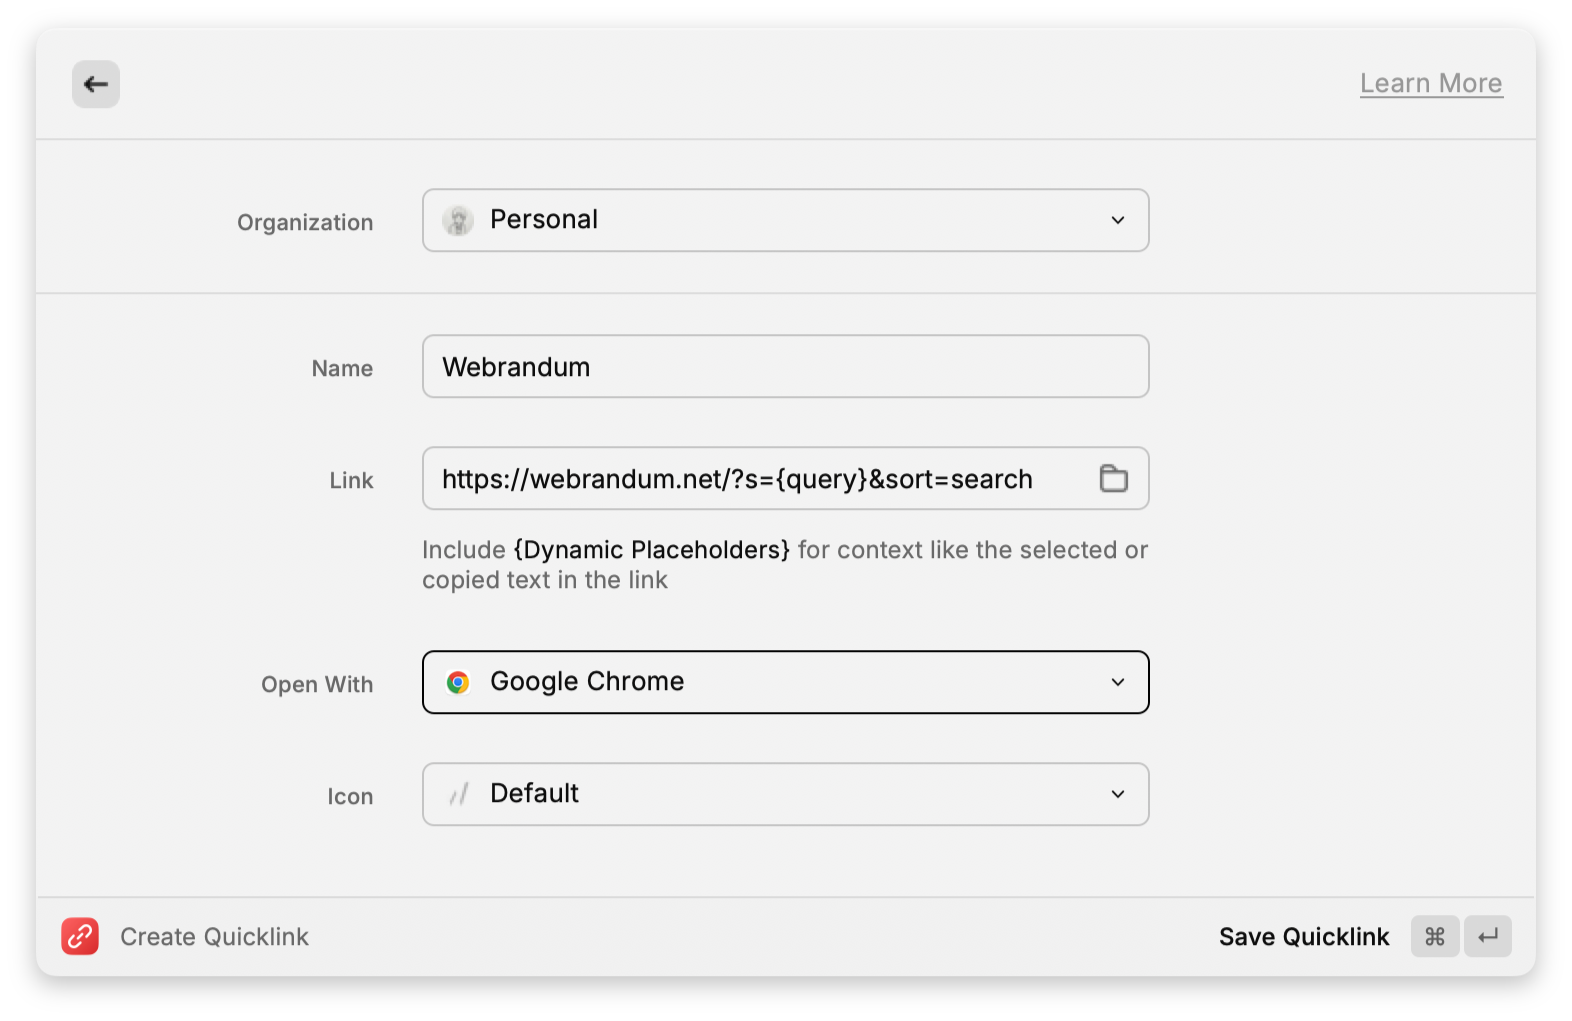Open the Learn More link
Screen dimensions: 1572x1021
[x=1430, y=84]
